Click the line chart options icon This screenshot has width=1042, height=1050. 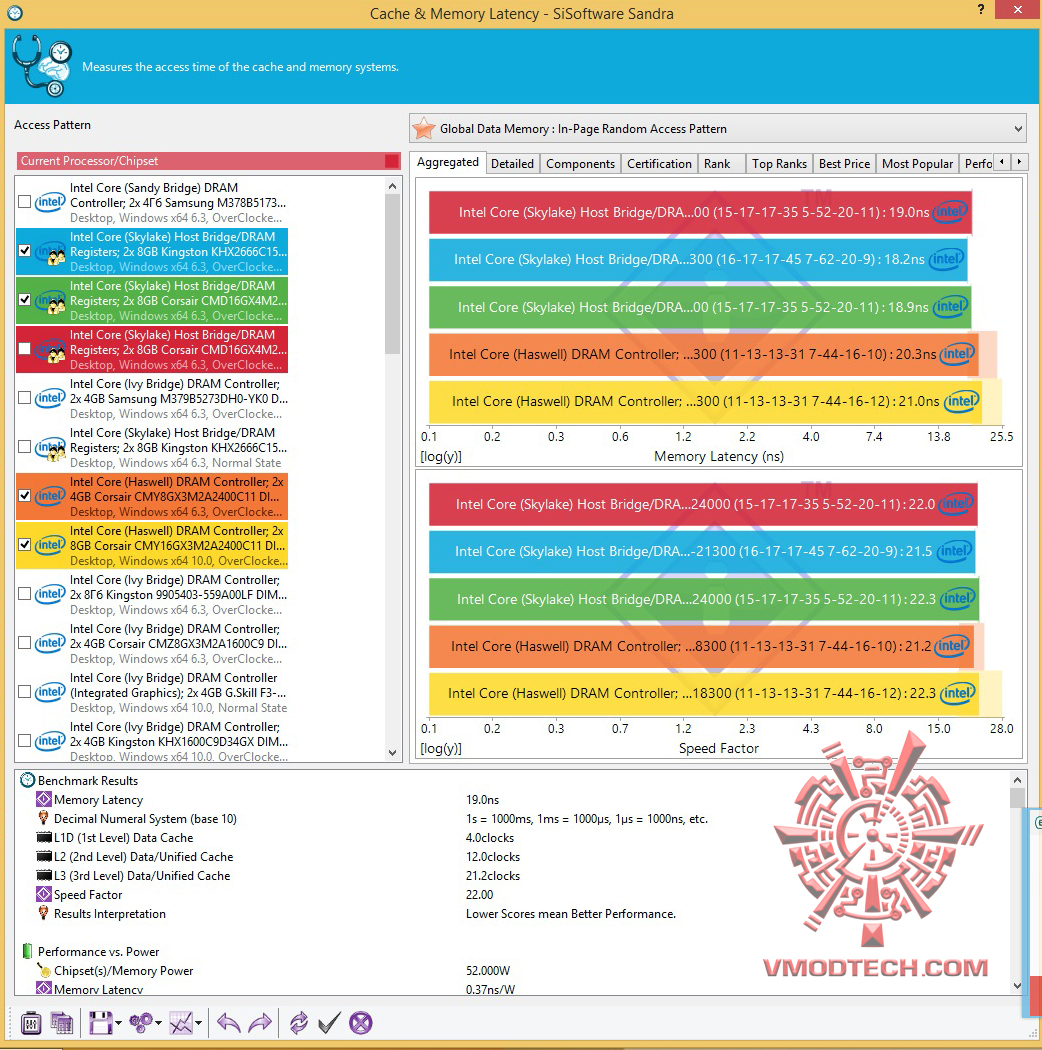click(x=181, y=1023)
